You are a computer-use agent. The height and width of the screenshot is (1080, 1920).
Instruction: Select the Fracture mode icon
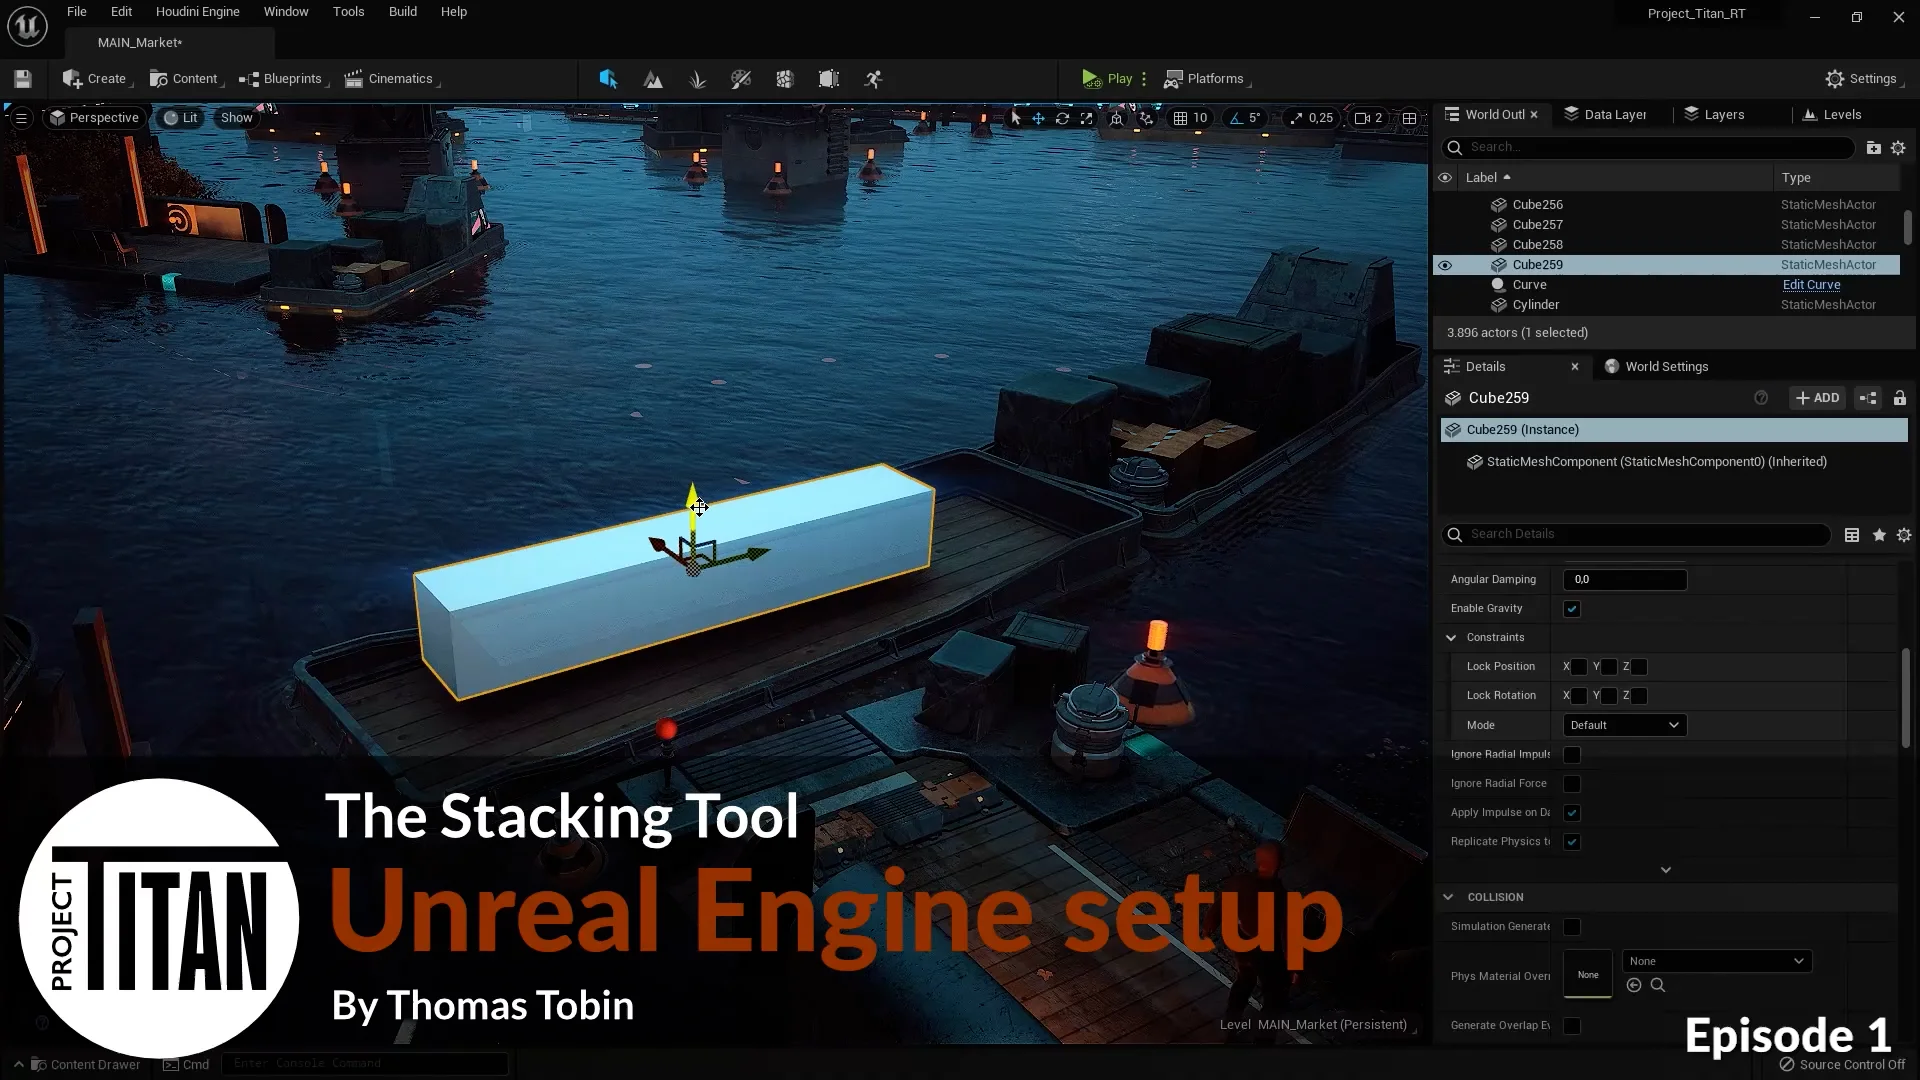pyautogui.click(x=784, y=79)
